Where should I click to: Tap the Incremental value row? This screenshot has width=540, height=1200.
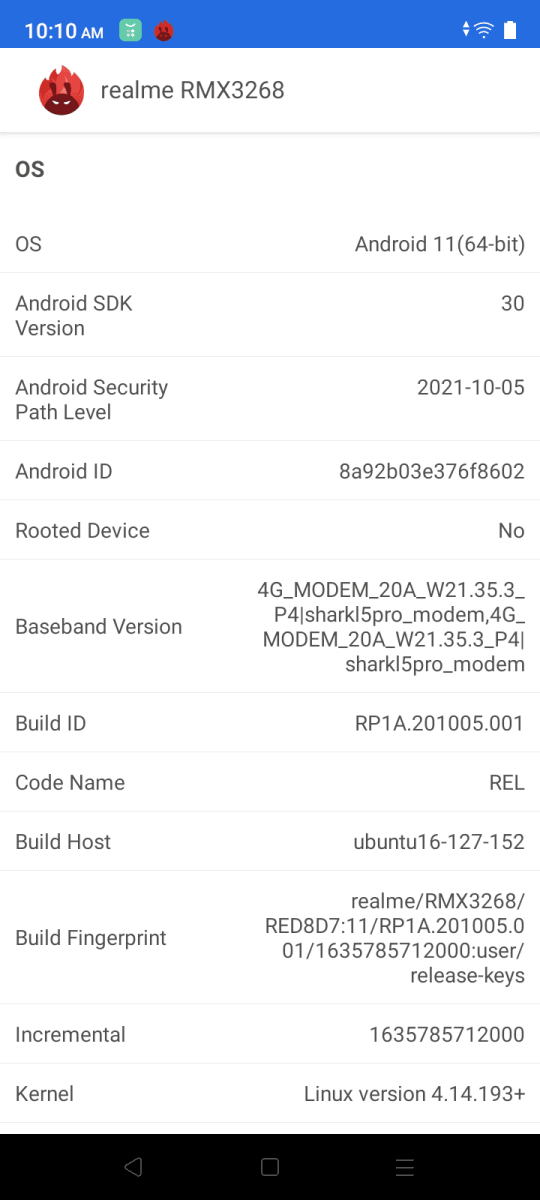point(270,1034)
